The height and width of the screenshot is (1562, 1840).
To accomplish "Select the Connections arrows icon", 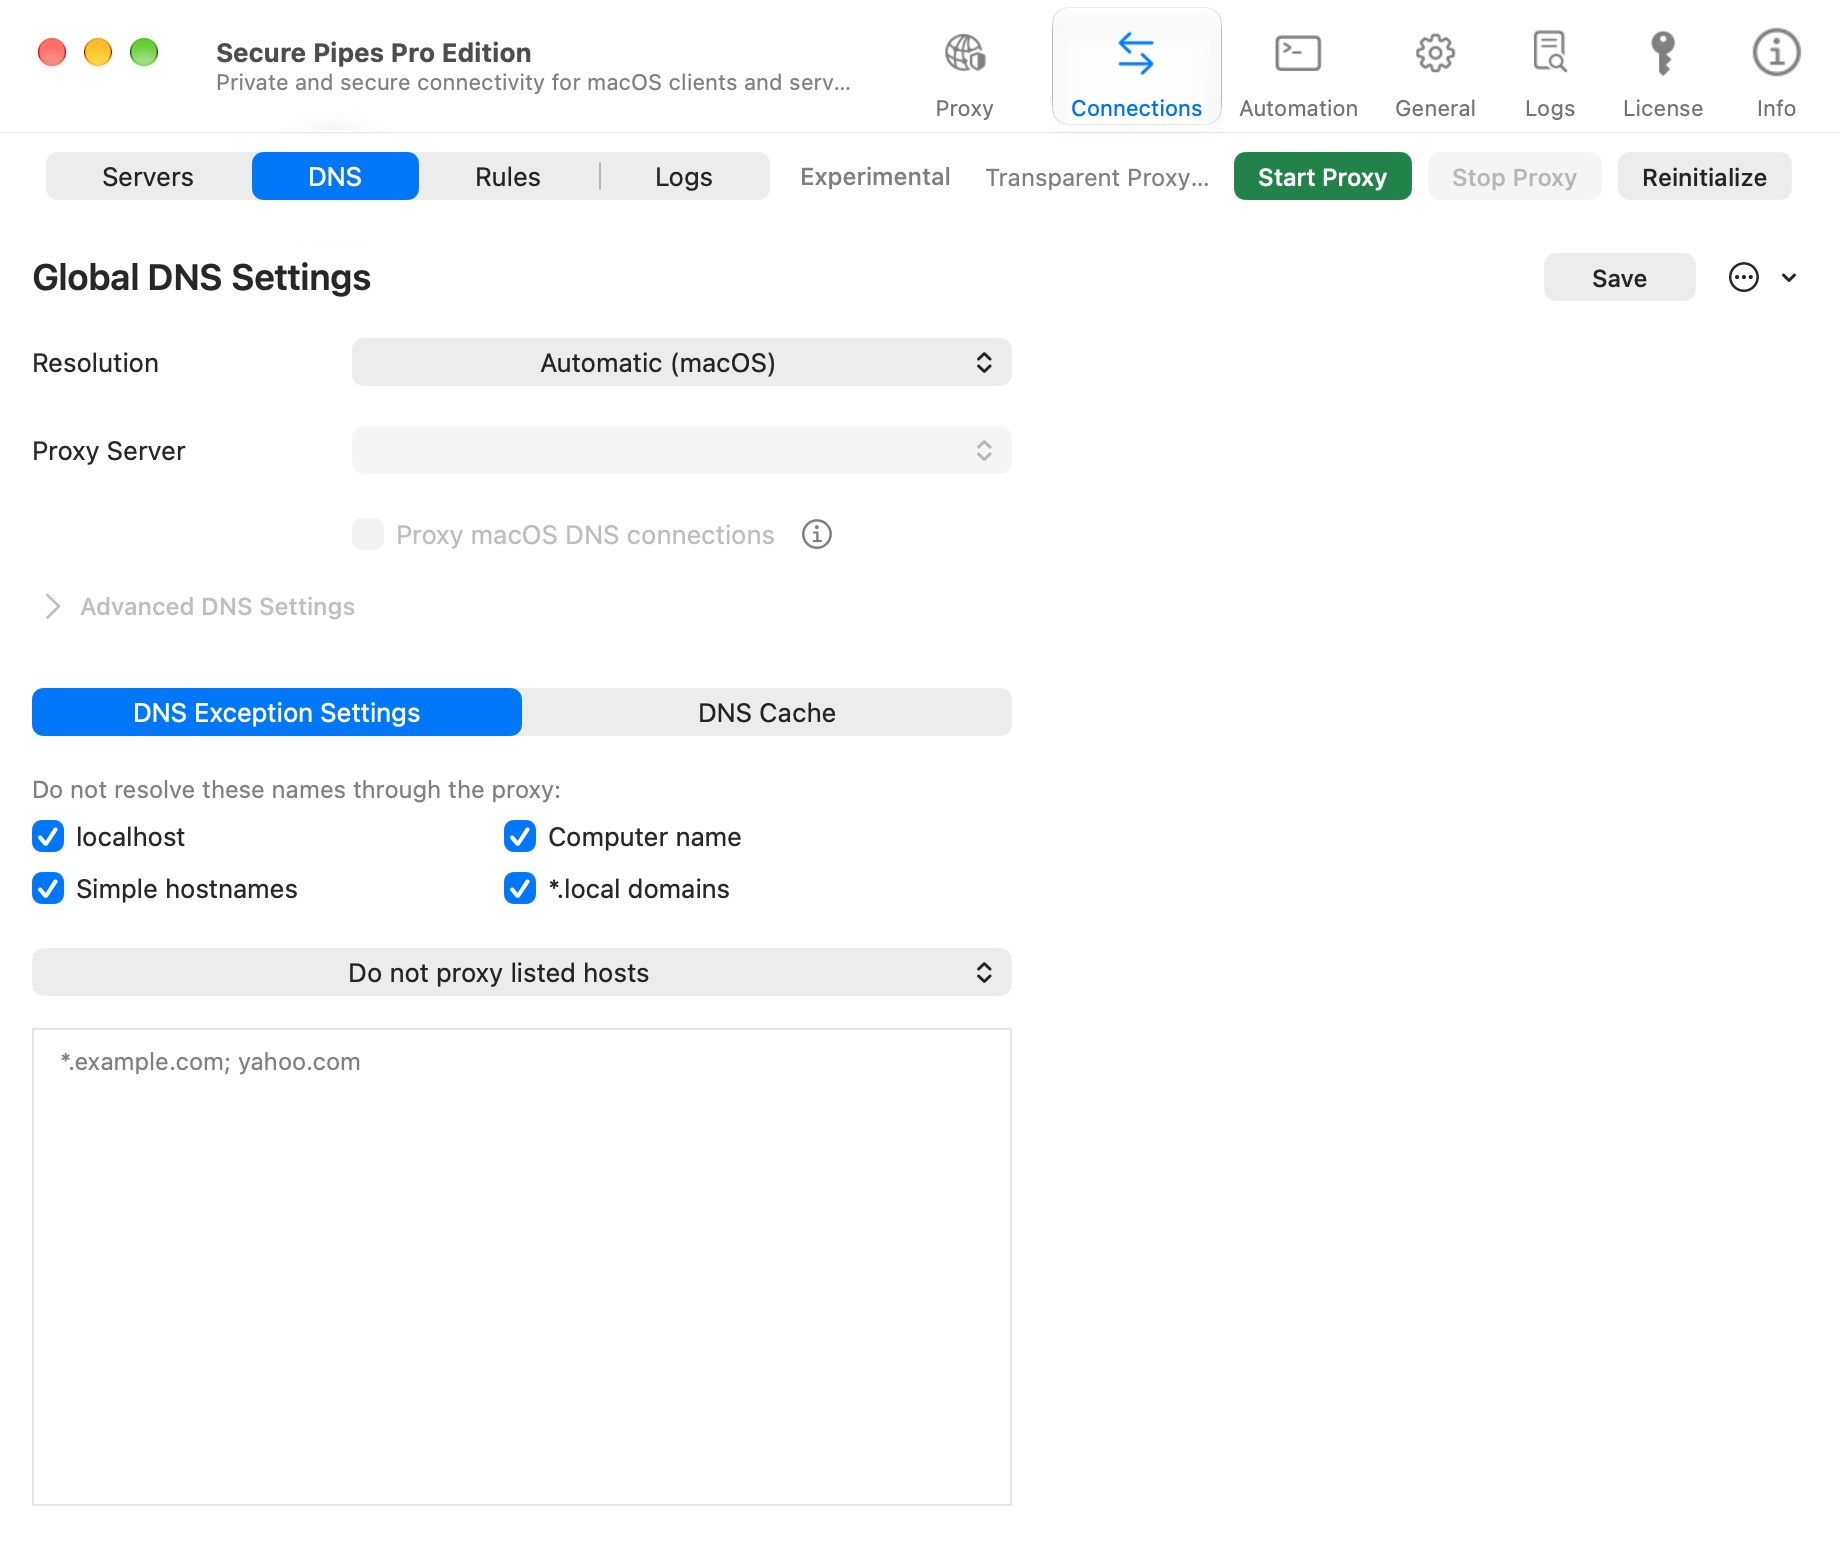I will click(x=1136, y=53).
